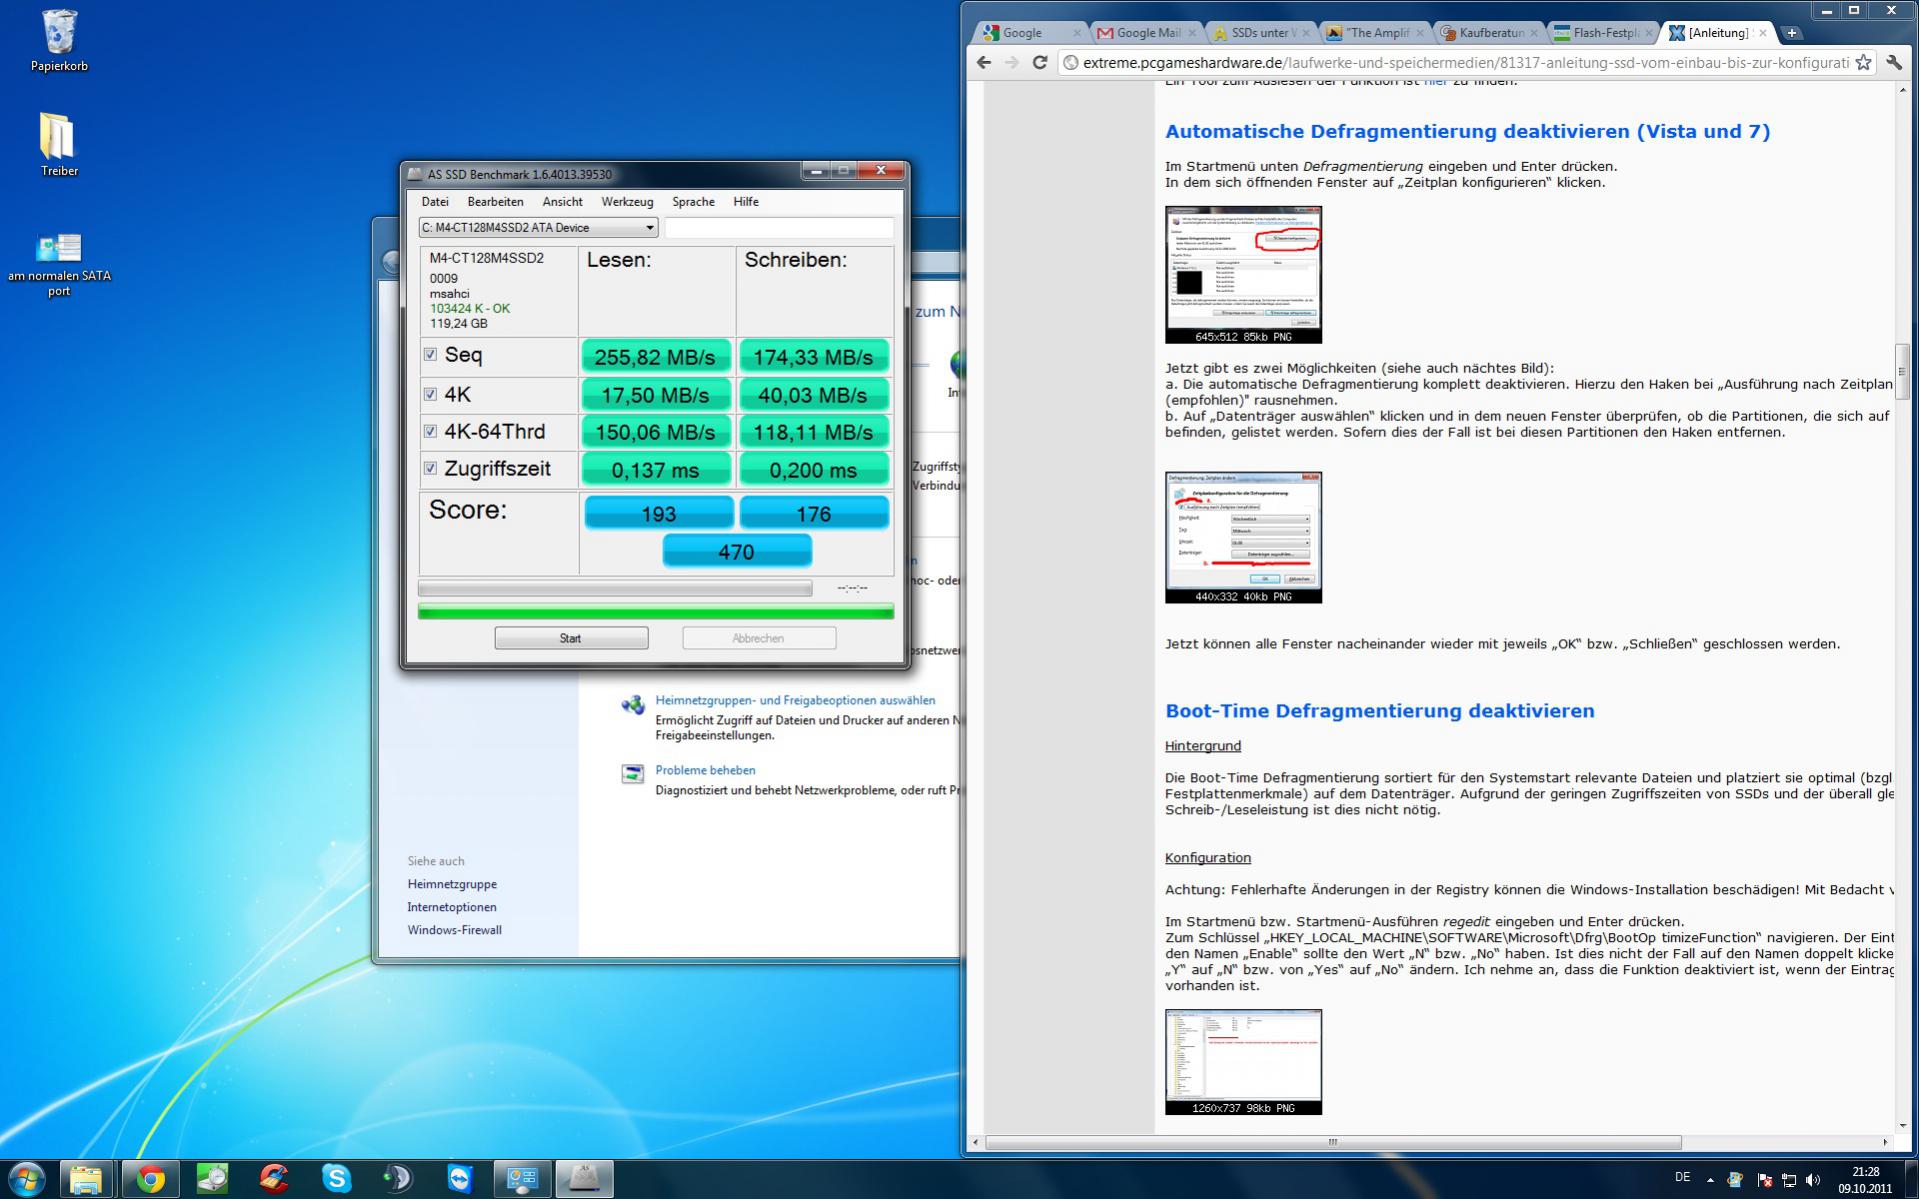This screenshot has width=1919, height=1199.
Task: Show hidden tray icons arrow
Action: pyautogui.click(x=1710, y=1180)
